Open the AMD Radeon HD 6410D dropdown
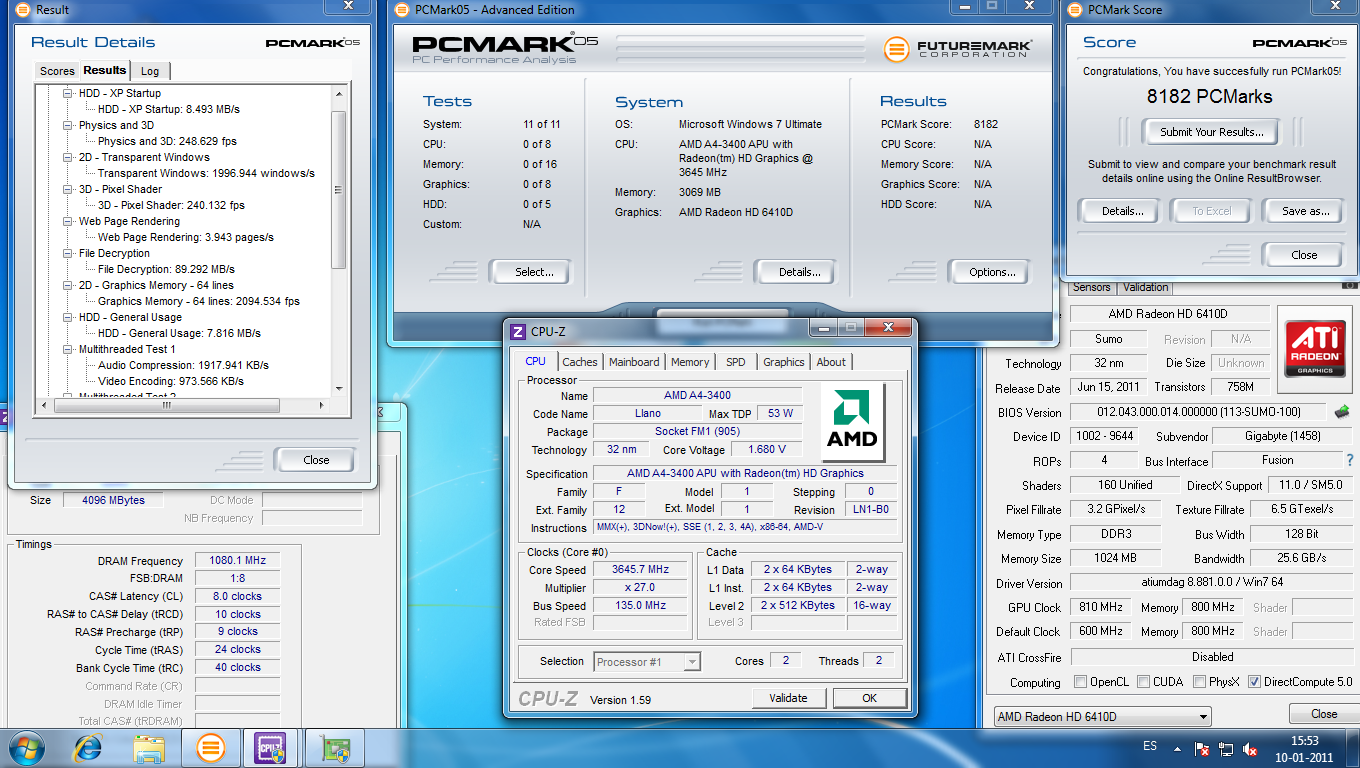The image size is (1360, 768). click(x=1103, y=716)
